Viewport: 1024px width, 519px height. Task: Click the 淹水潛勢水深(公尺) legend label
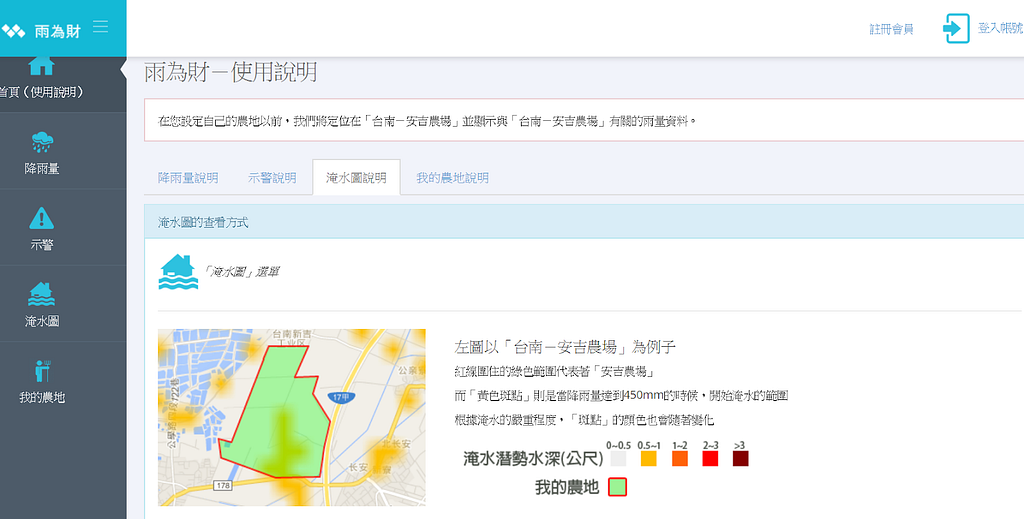coord(533,459)
